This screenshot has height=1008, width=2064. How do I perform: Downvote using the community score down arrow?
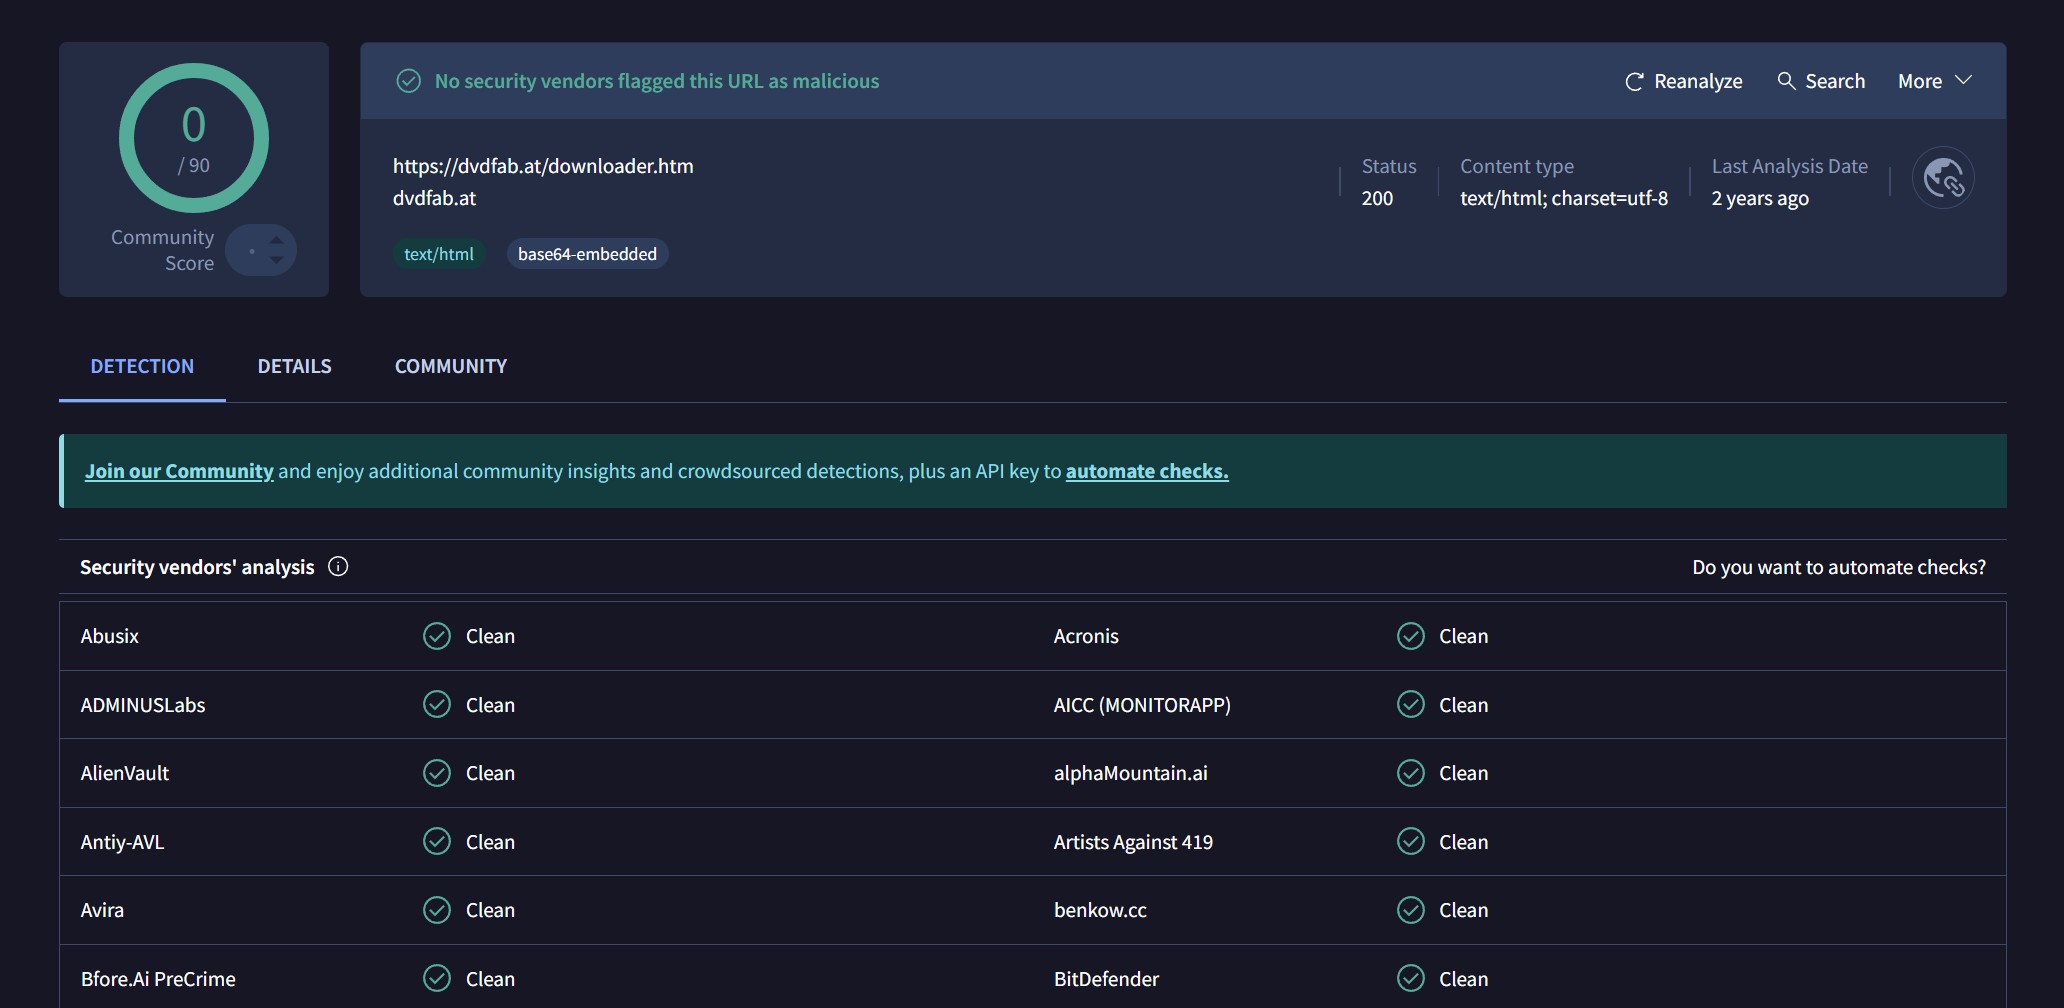[277, 260]
